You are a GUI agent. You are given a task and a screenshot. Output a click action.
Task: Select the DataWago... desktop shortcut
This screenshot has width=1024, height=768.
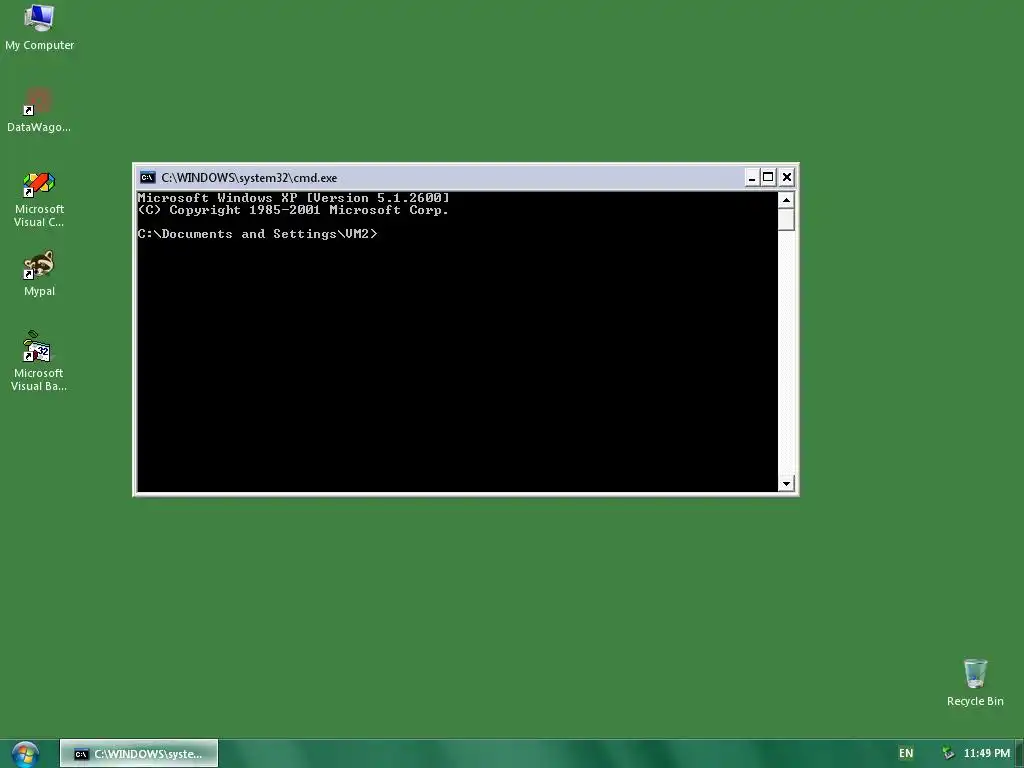pyautogui.click(x=39, y=110)
